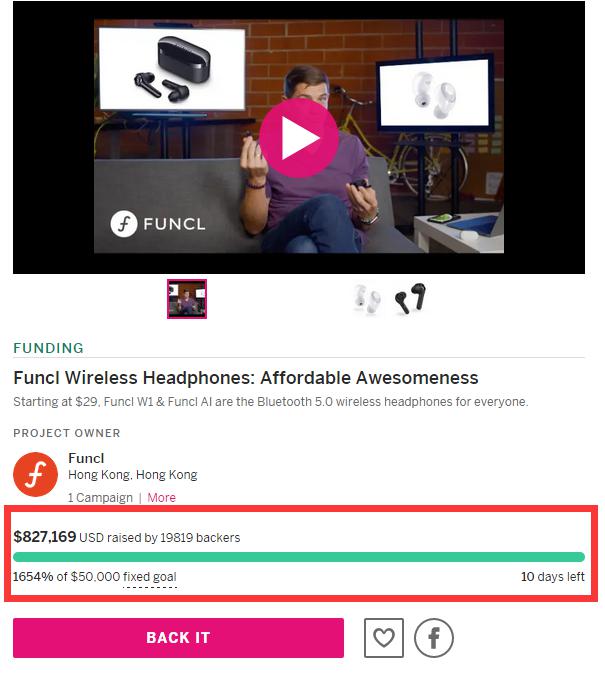Select the video thumbnail in gallery
The image size is (605, 683).
pos(187,299)
